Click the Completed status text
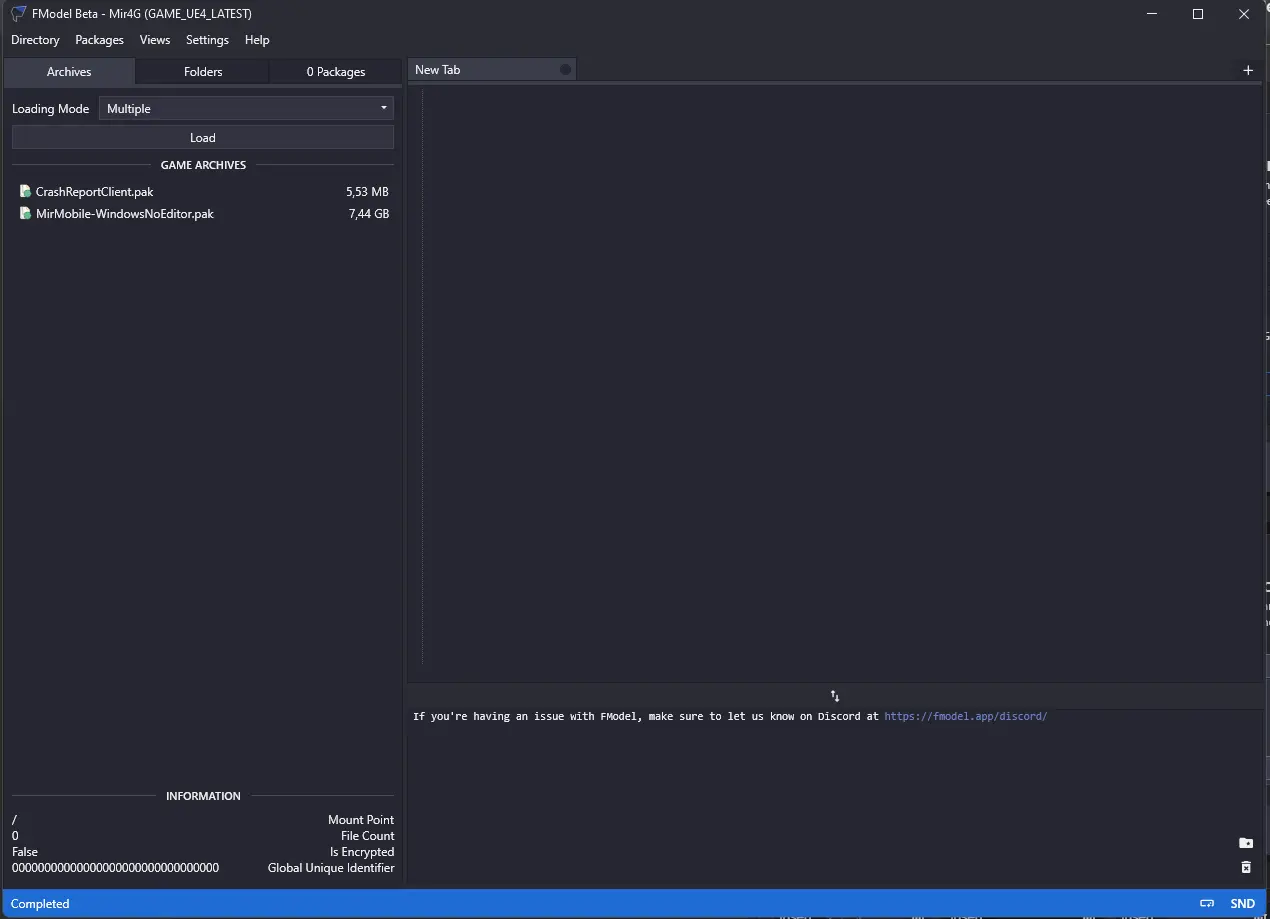Screen dimensions: 1270x919 coord(40,904)
